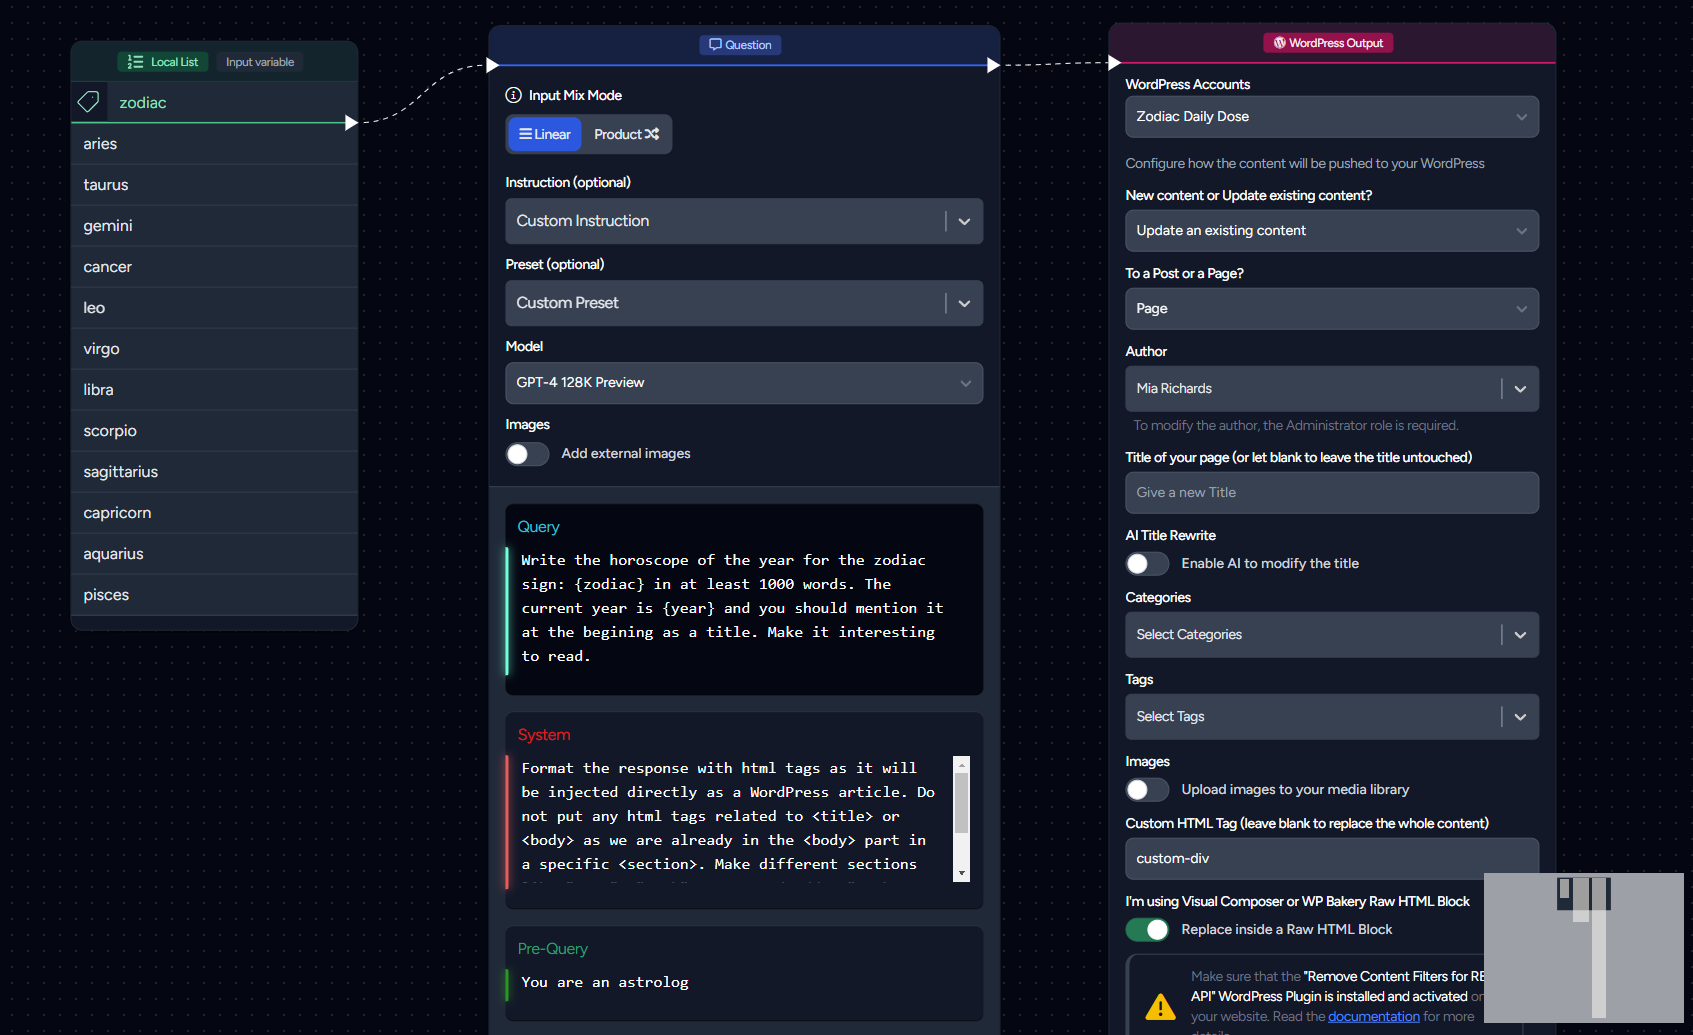Image resolution: width=1693 pixels, height=1035 pixels.
Task: Select the gemini list row
Action: (214, 226)
